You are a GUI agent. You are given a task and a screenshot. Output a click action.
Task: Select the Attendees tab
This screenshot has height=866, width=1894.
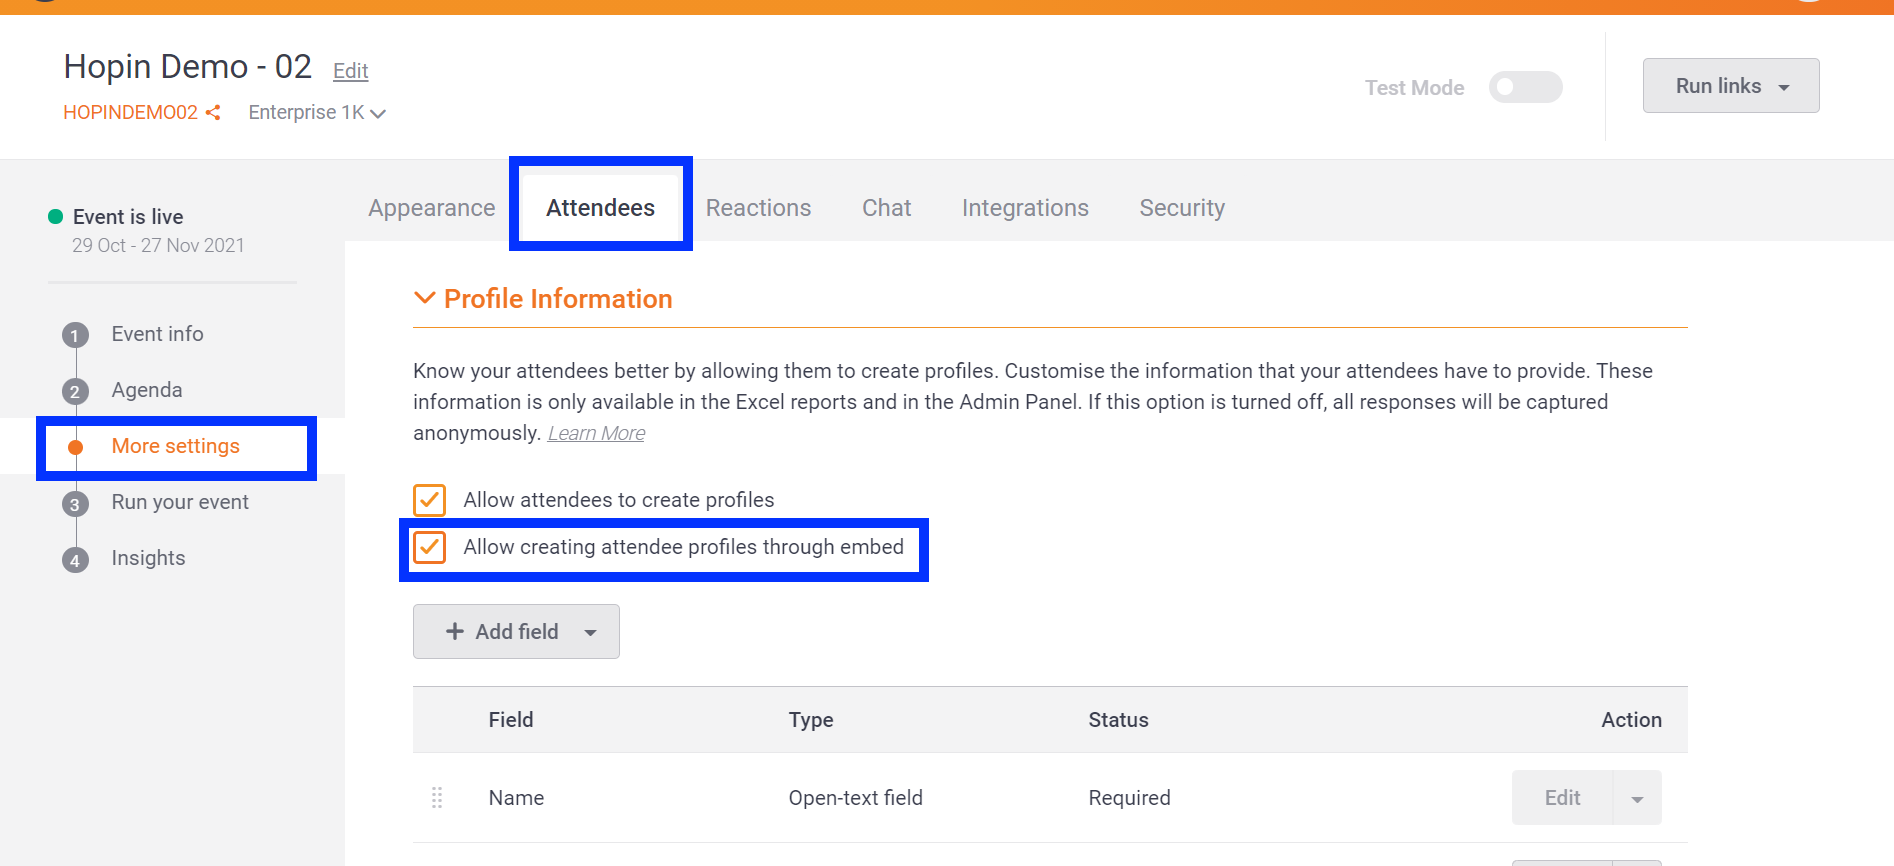point(600,208)
